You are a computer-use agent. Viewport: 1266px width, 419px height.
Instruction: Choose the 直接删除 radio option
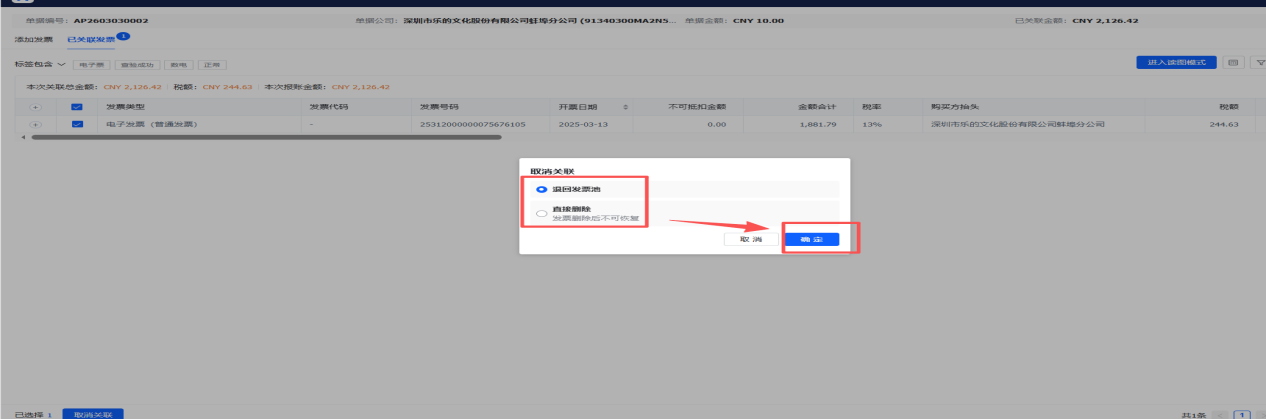point(542,213)
